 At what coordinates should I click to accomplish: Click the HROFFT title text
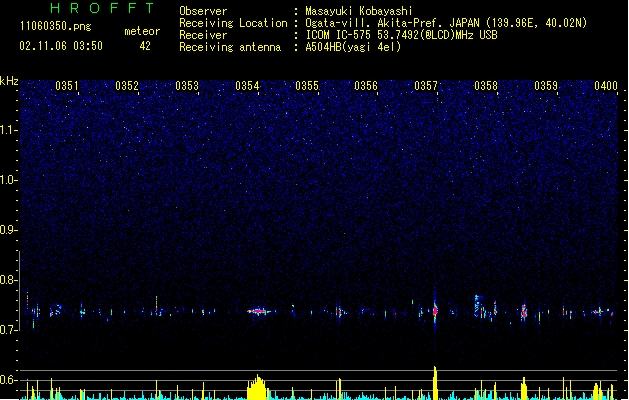tap(103, 8)
